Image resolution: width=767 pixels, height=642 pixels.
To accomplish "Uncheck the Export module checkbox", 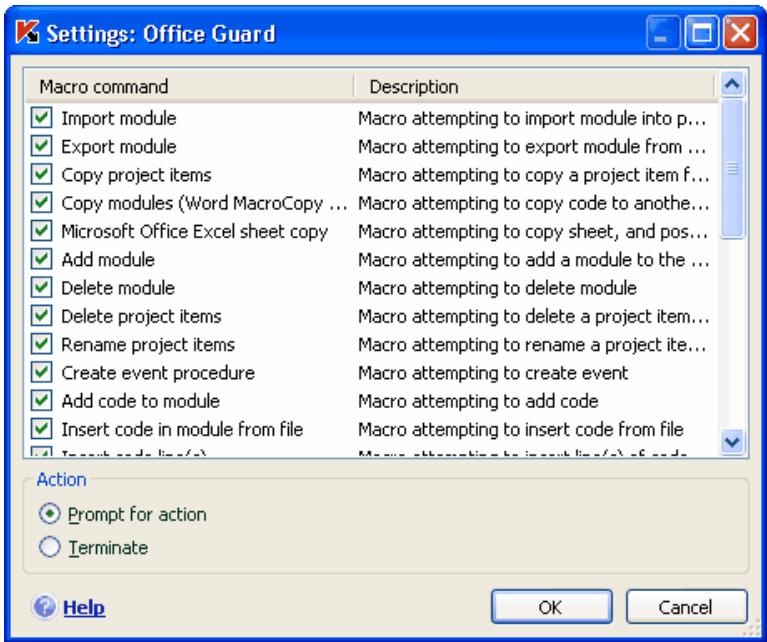I will 42,146.
